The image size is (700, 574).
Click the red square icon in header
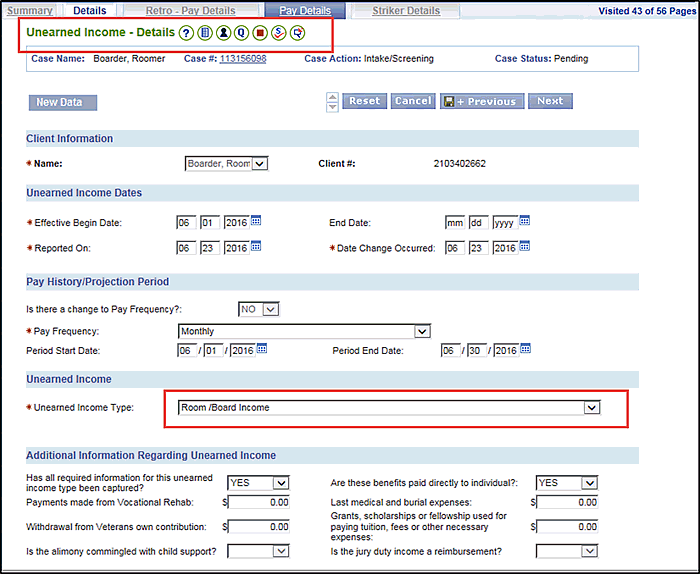pyautogui.click(x=260, y=33)
